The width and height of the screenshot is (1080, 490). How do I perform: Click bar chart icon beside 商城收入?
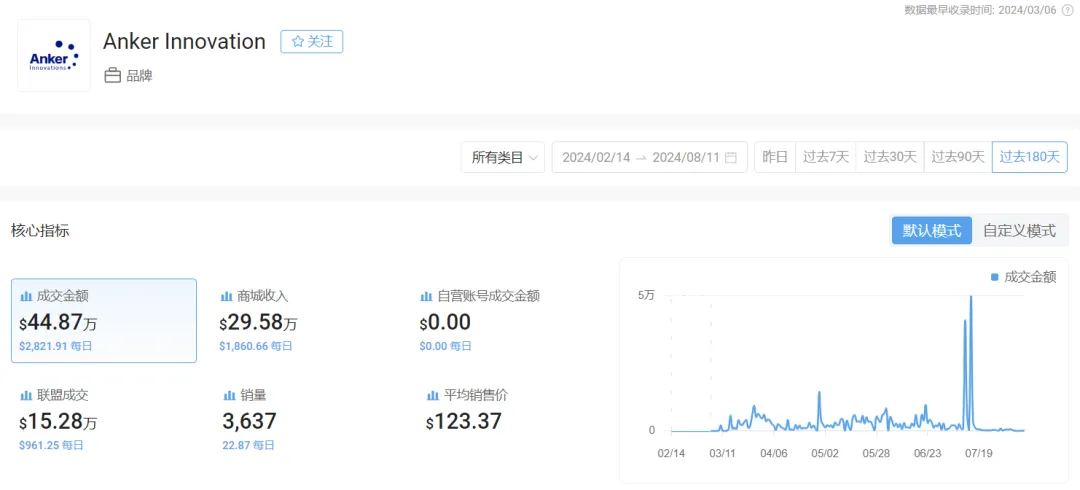[226, 296]
